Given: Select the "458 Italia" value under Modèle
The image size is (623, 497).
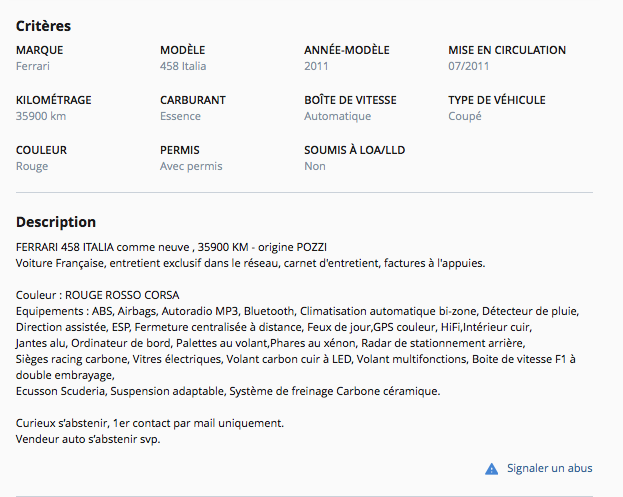Looking at the screenshot, I should pyautogui.click(x=184, y=66).
